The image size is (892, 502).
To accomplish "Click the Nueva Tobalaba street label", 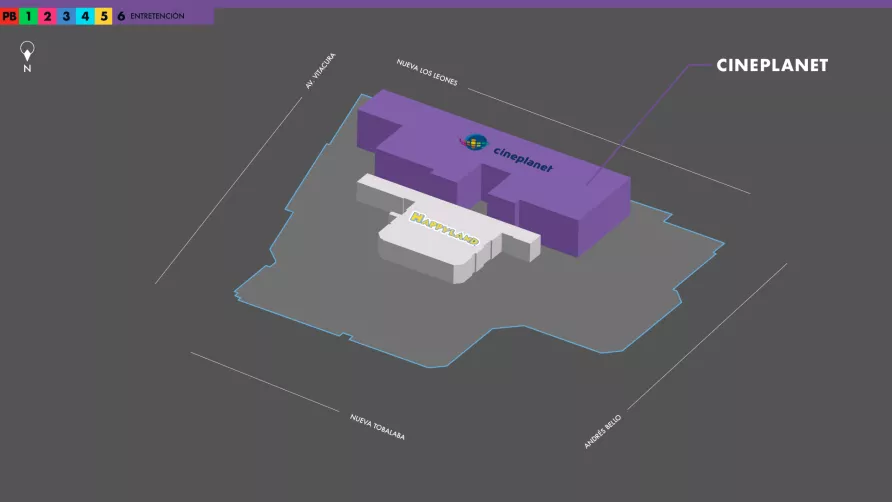I will (x=377, y=427).
